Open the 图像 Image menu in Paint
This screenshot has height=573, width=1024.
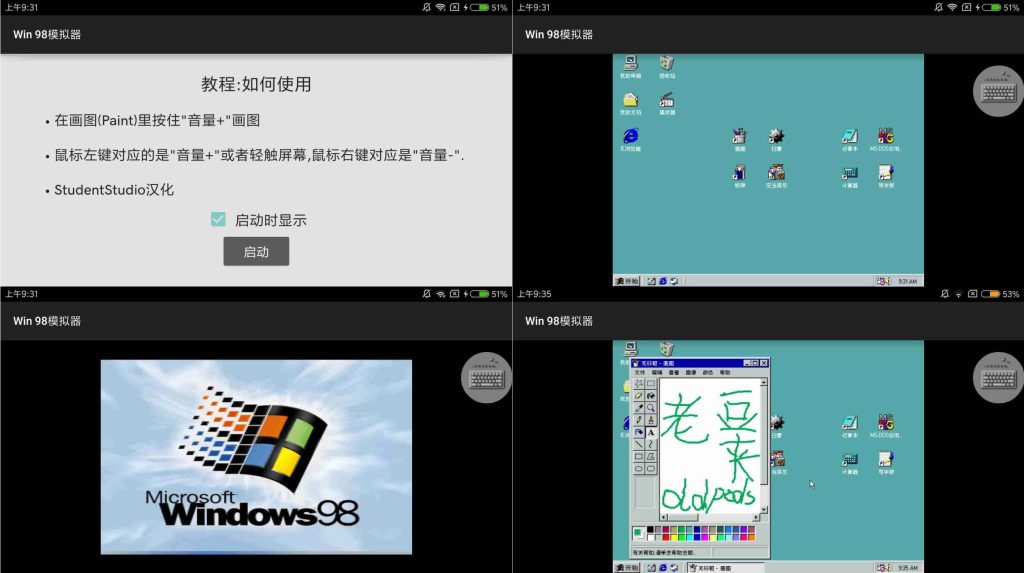(691, 372)
